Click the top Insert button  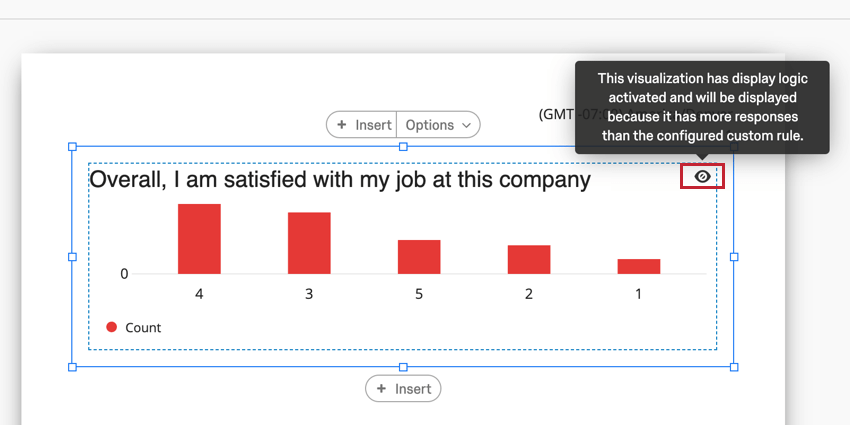pos(362,125)
